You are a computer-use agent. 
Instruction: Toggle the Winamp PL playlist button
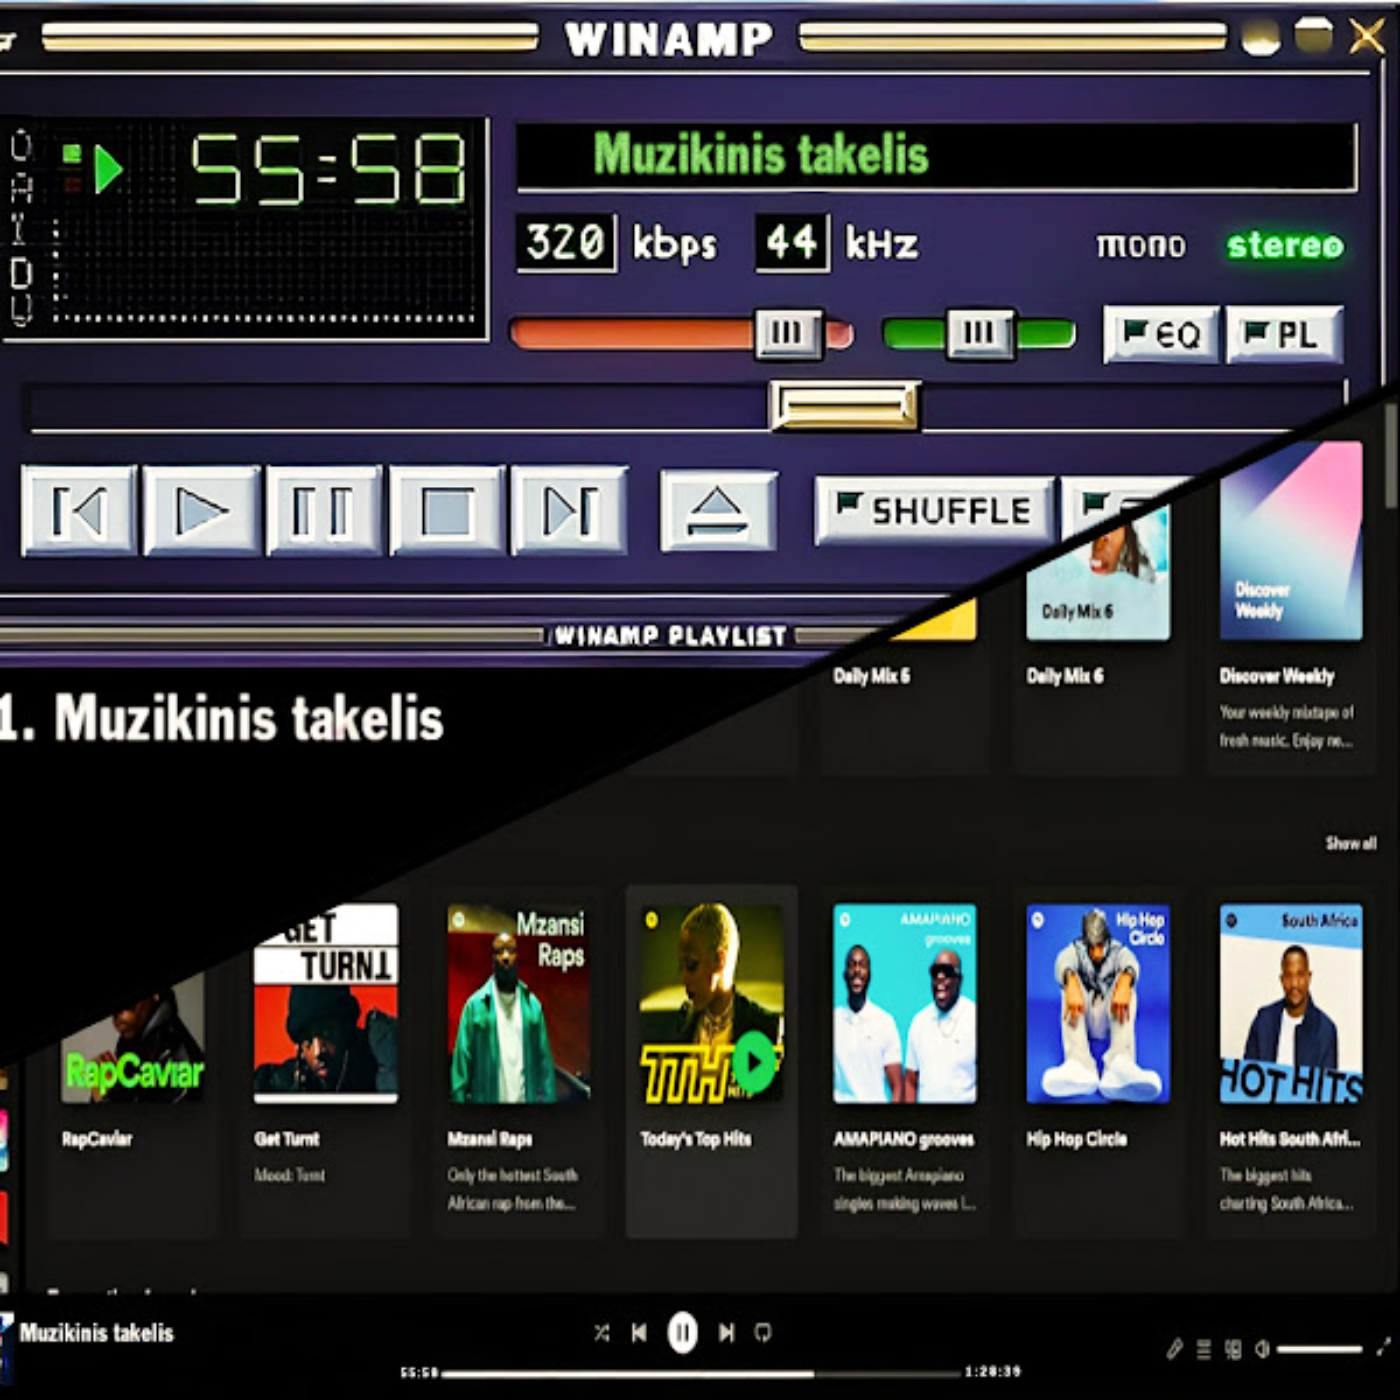(x=1284, y=334)
